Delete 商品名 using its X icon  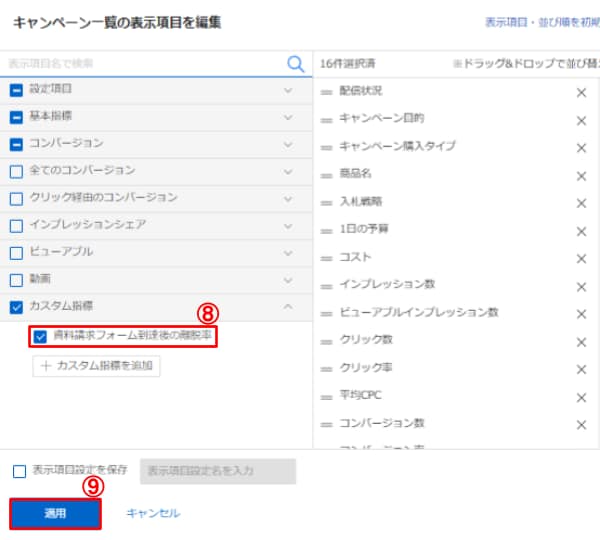tap(581, 176)
